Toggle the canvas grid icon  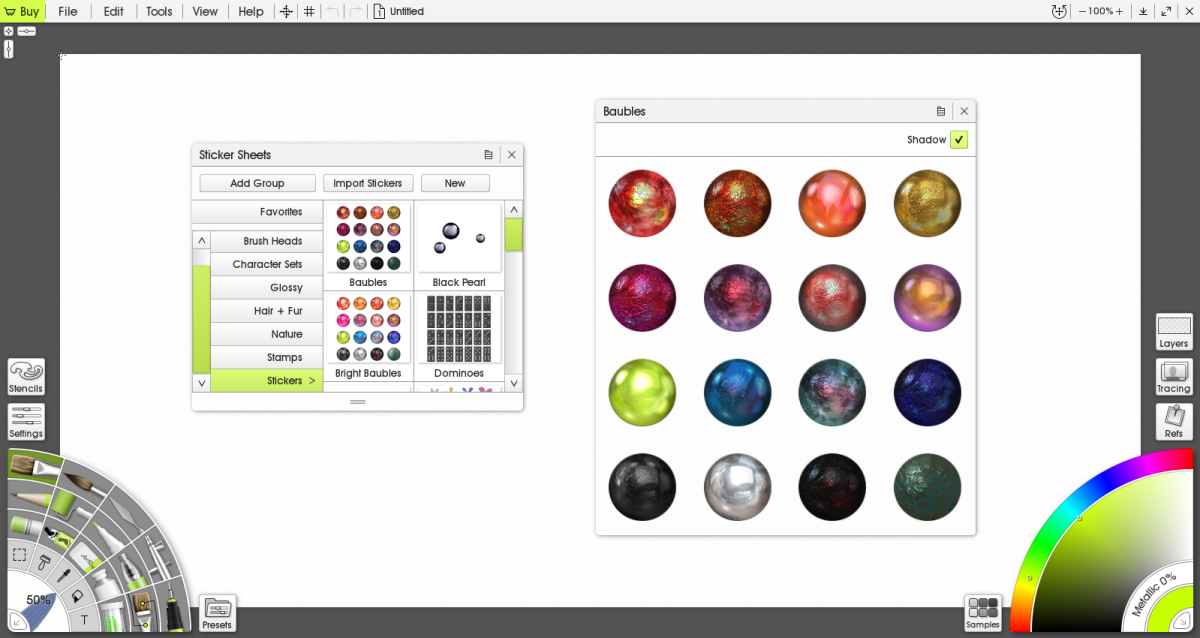pyautogui.click(x=309, y=11)
